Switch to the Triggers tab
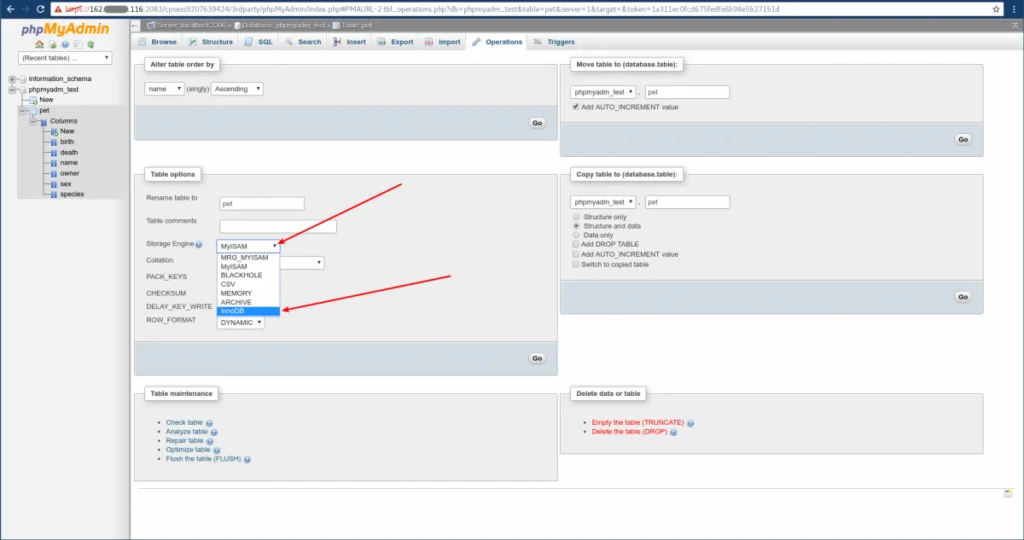Image resolution: width=1024 pixels, height=540 pixels. tap(554, 42)
